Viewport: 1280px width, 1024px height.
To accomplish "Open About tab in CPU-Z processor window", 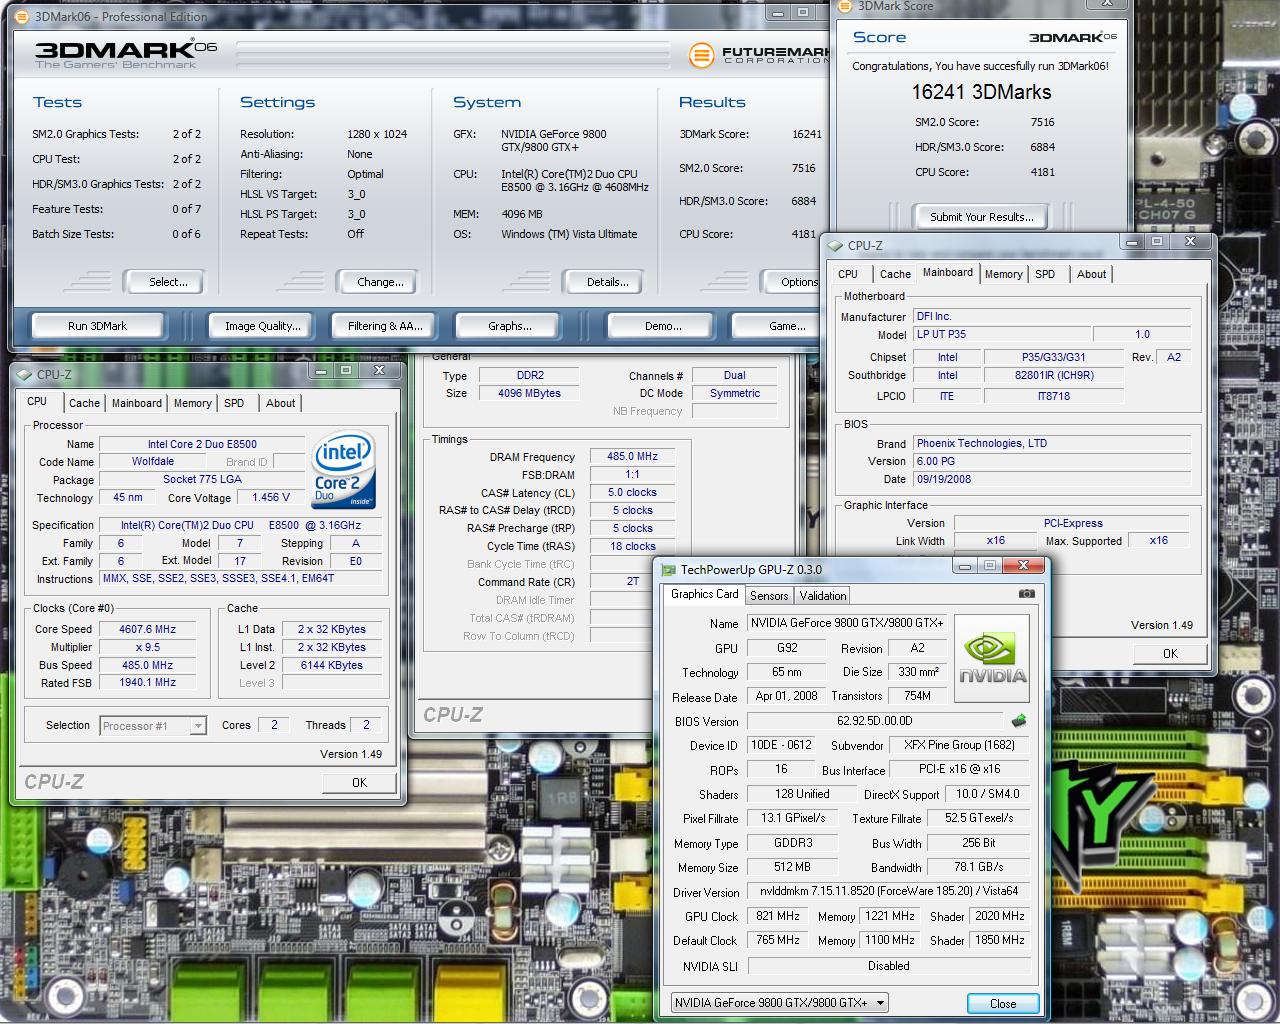I will pos(281,403).
